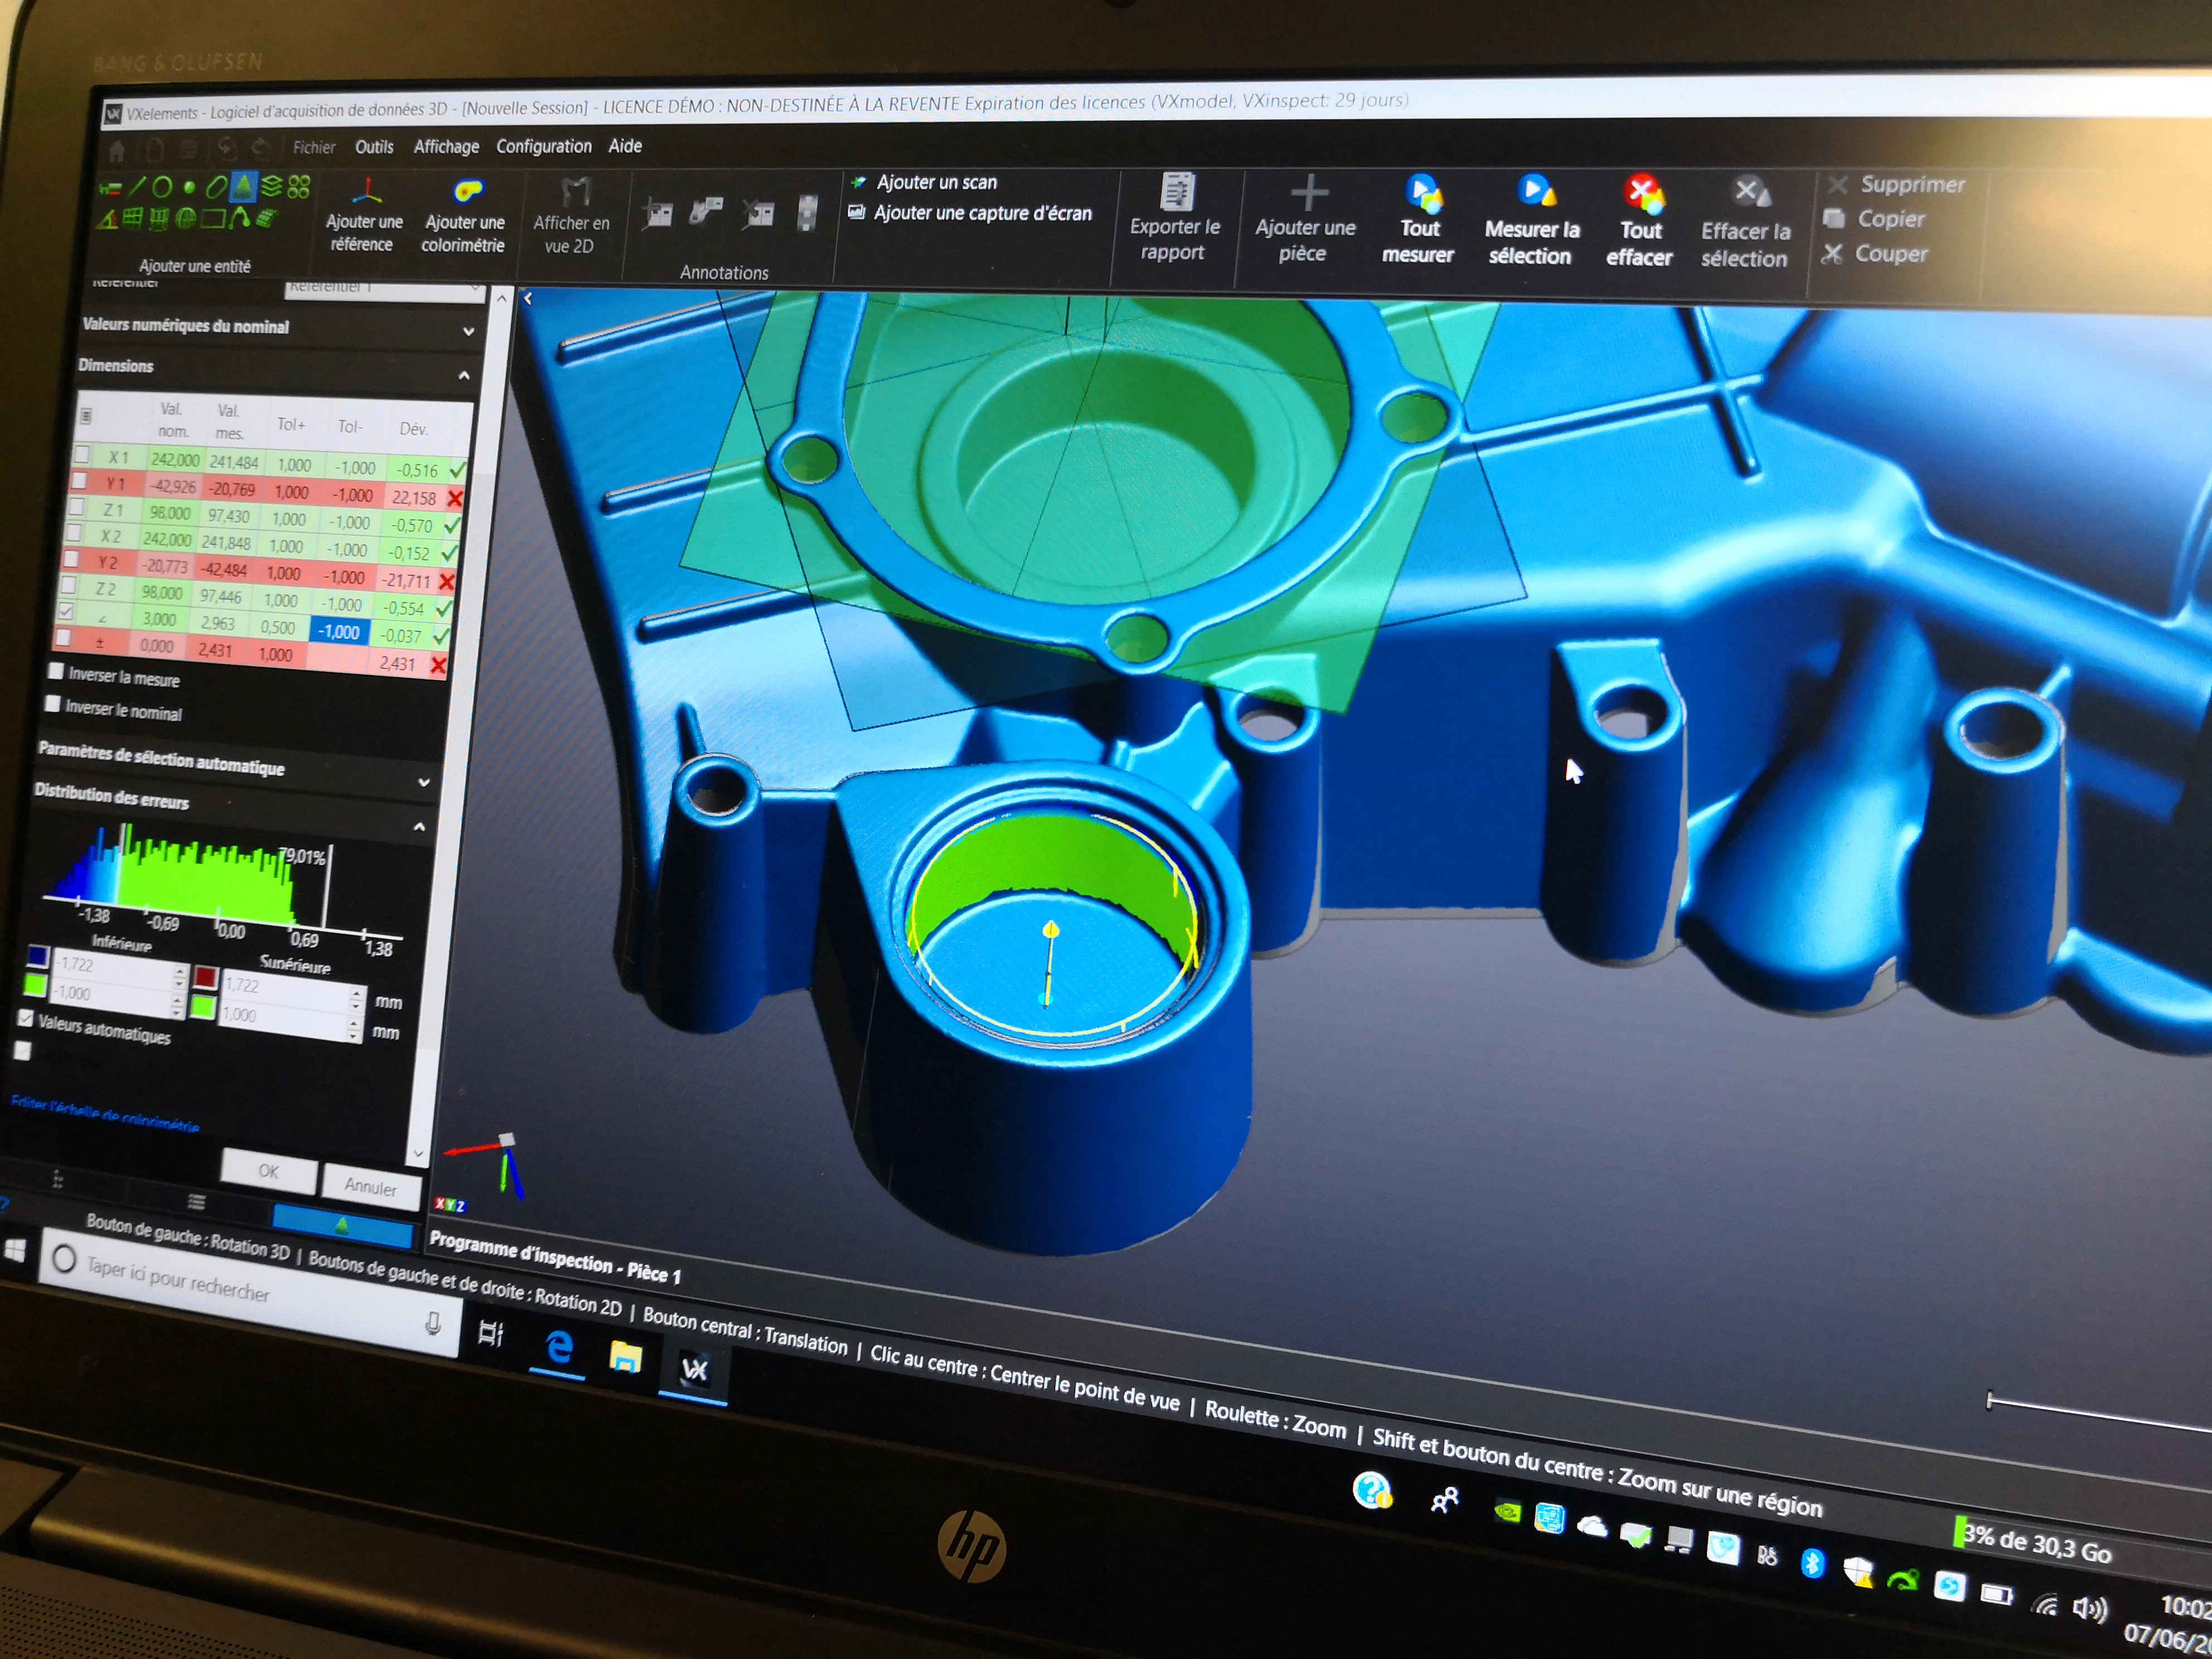Open the Configuration menu
Screen dimensions: 2212x1659
[x=543, y=146]
